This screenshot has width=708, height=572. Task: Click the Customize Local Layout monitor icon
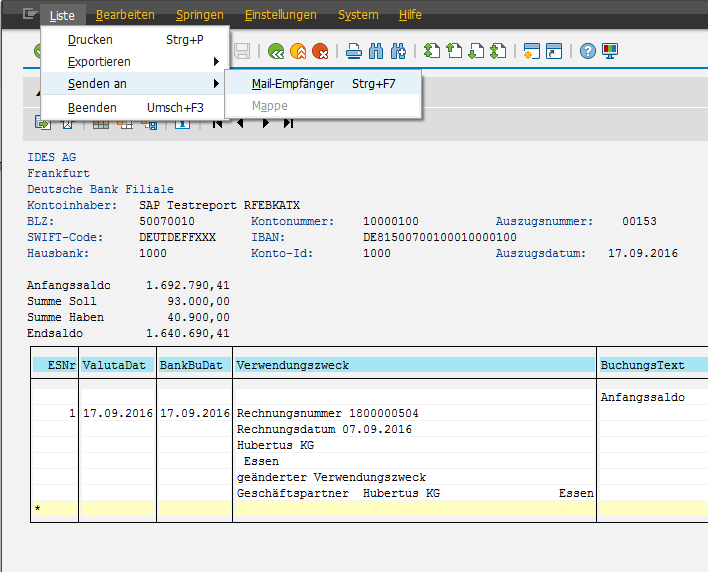coord(610,51)
